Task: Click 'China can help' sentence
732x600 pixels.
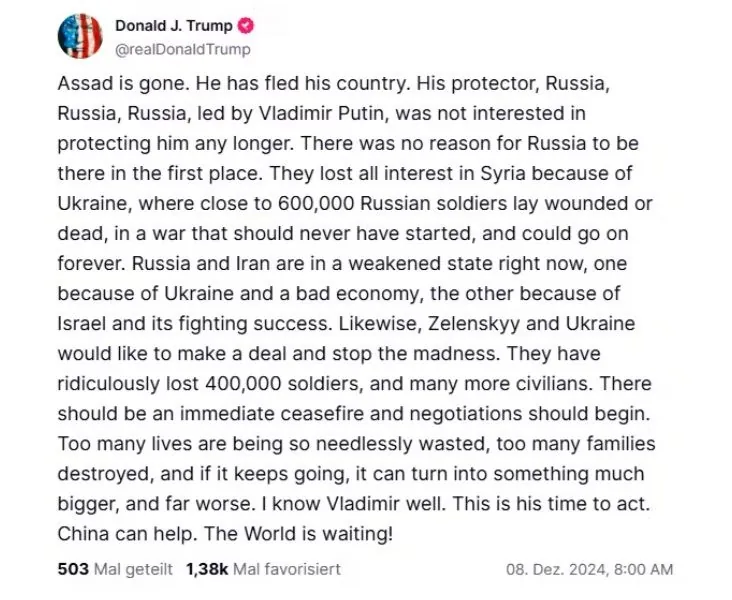Action: pos(125,534)
